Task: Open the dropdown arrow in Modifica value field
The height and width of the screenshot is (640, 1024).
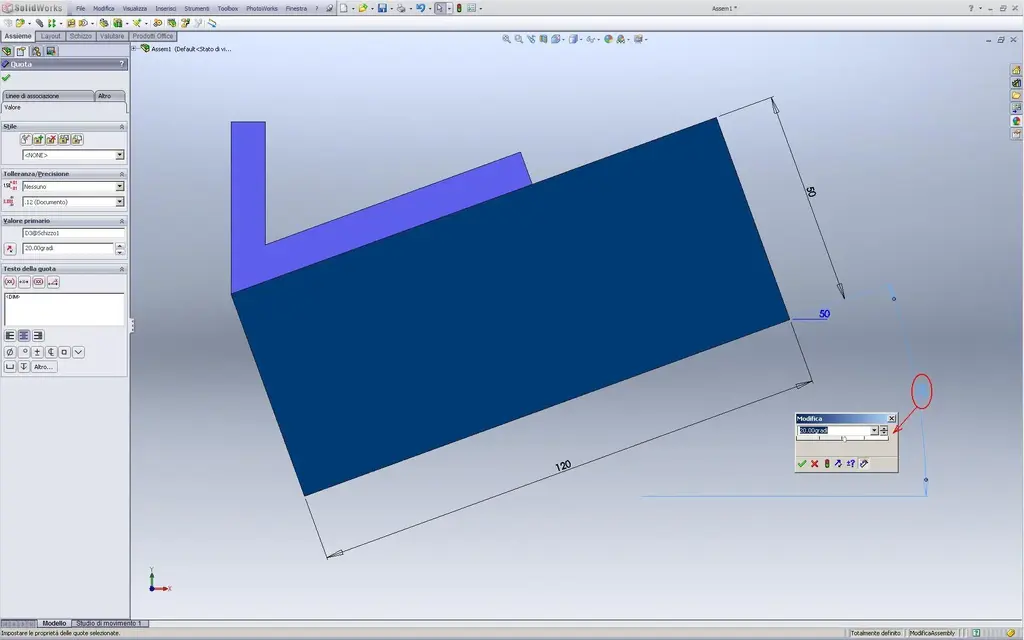Action: 874,430
